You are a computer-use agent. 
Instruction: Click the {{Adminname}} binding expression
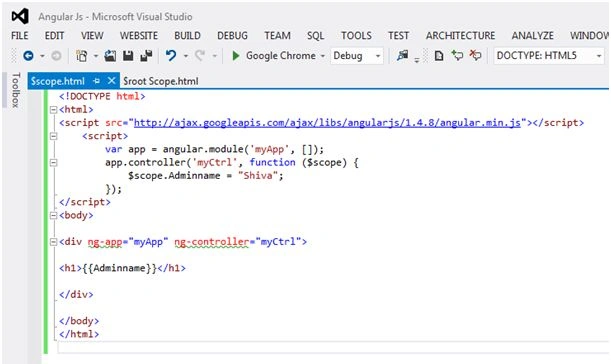click(x=119, y=268)
